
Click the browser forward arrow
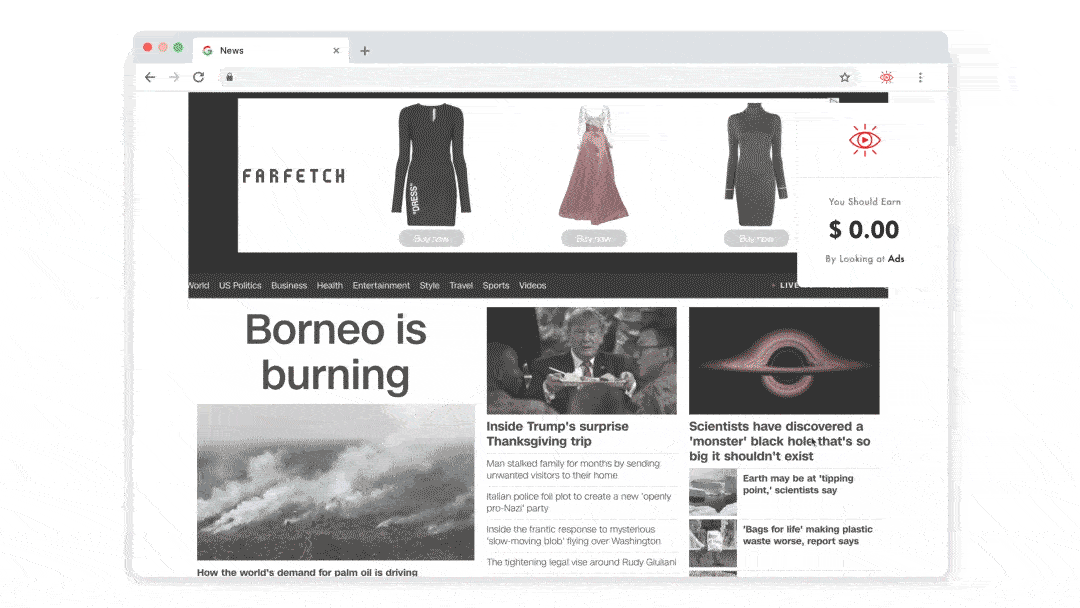174,77
